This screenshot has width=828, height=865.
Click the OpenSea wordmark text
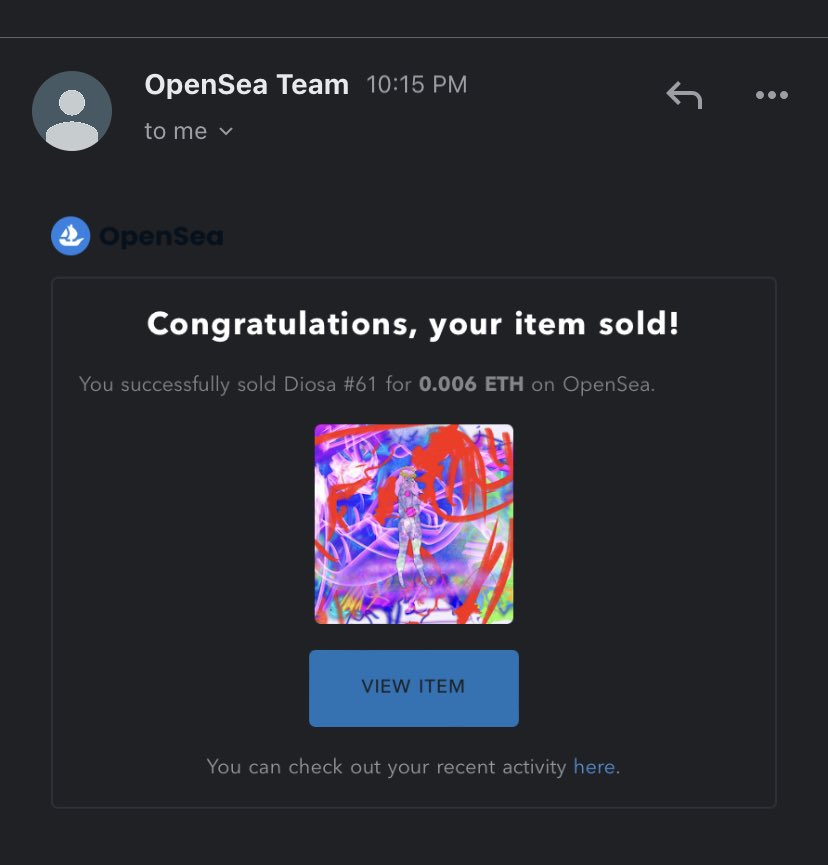point(161,236)
